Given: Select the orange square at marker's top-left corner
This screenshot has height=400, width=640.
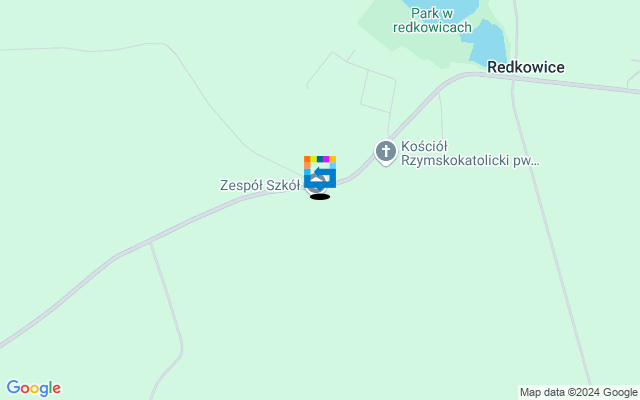Looking at the screenshot, I should [307, 159].
